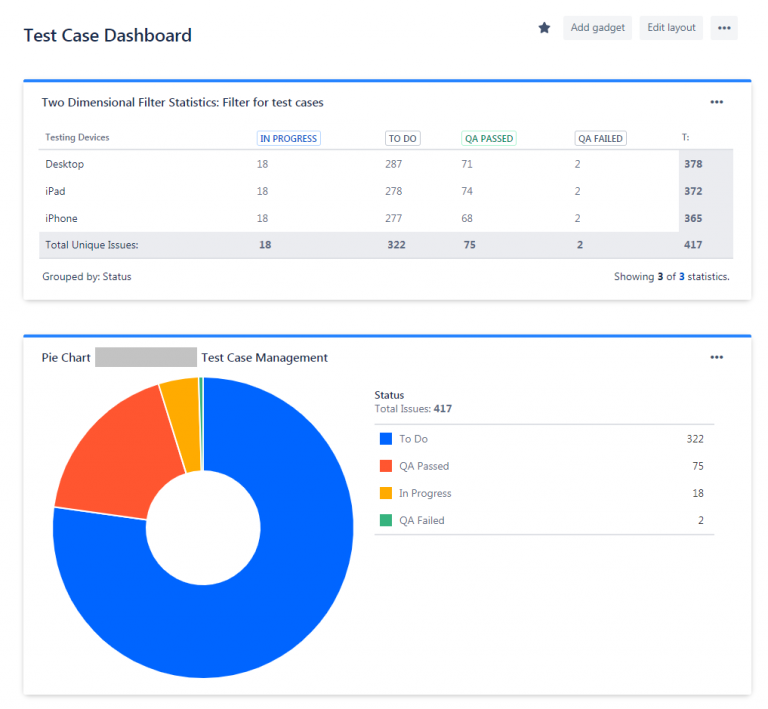
Task: Open Pie Chart gadget ellipsis menu
Action: tap(716, 357)
